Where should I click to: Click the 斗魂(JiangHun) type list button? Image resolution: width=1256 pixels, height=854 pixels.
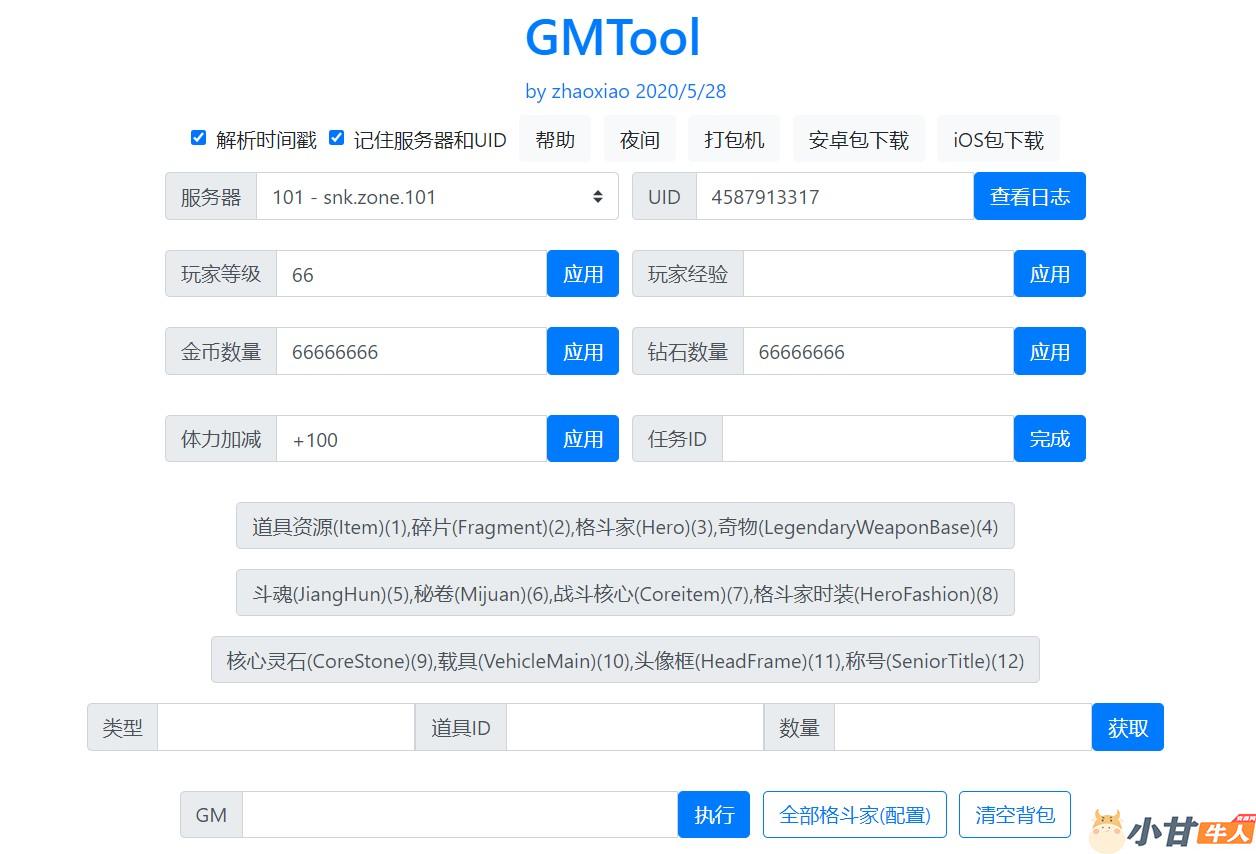(x=625, y=593)
